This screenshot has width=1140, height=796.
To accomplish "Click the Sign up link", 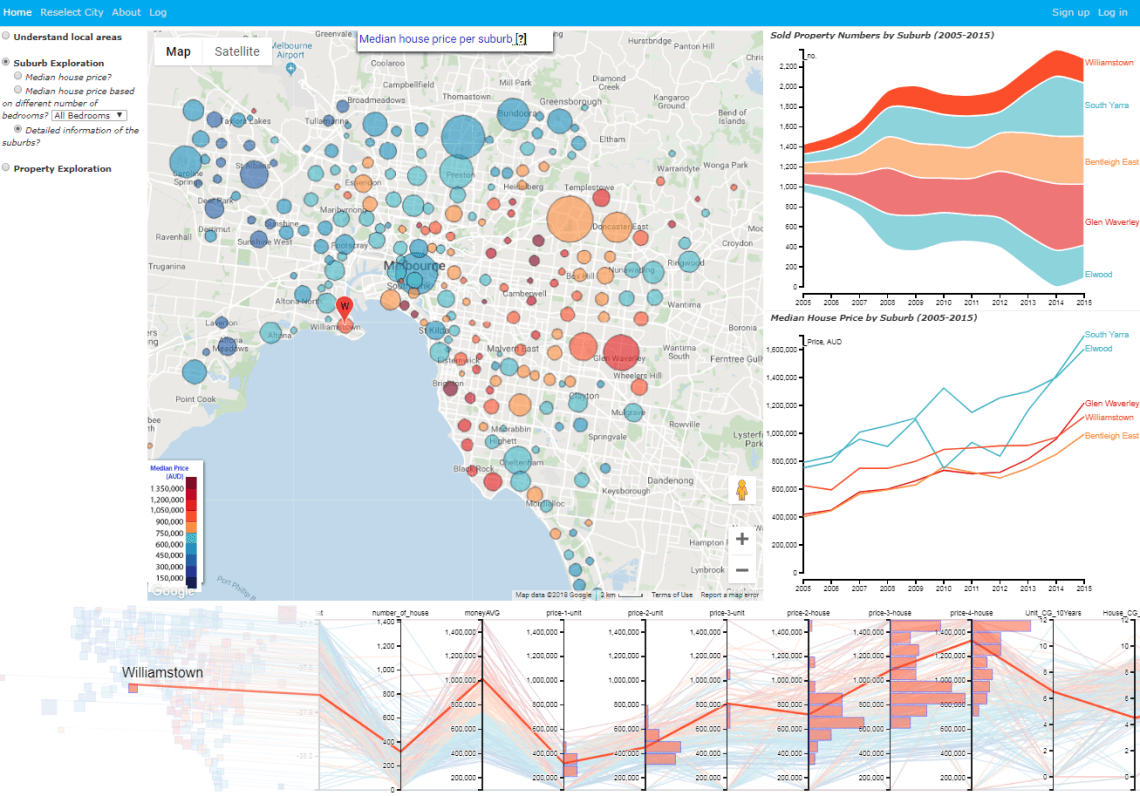I will pos(1070,12).
